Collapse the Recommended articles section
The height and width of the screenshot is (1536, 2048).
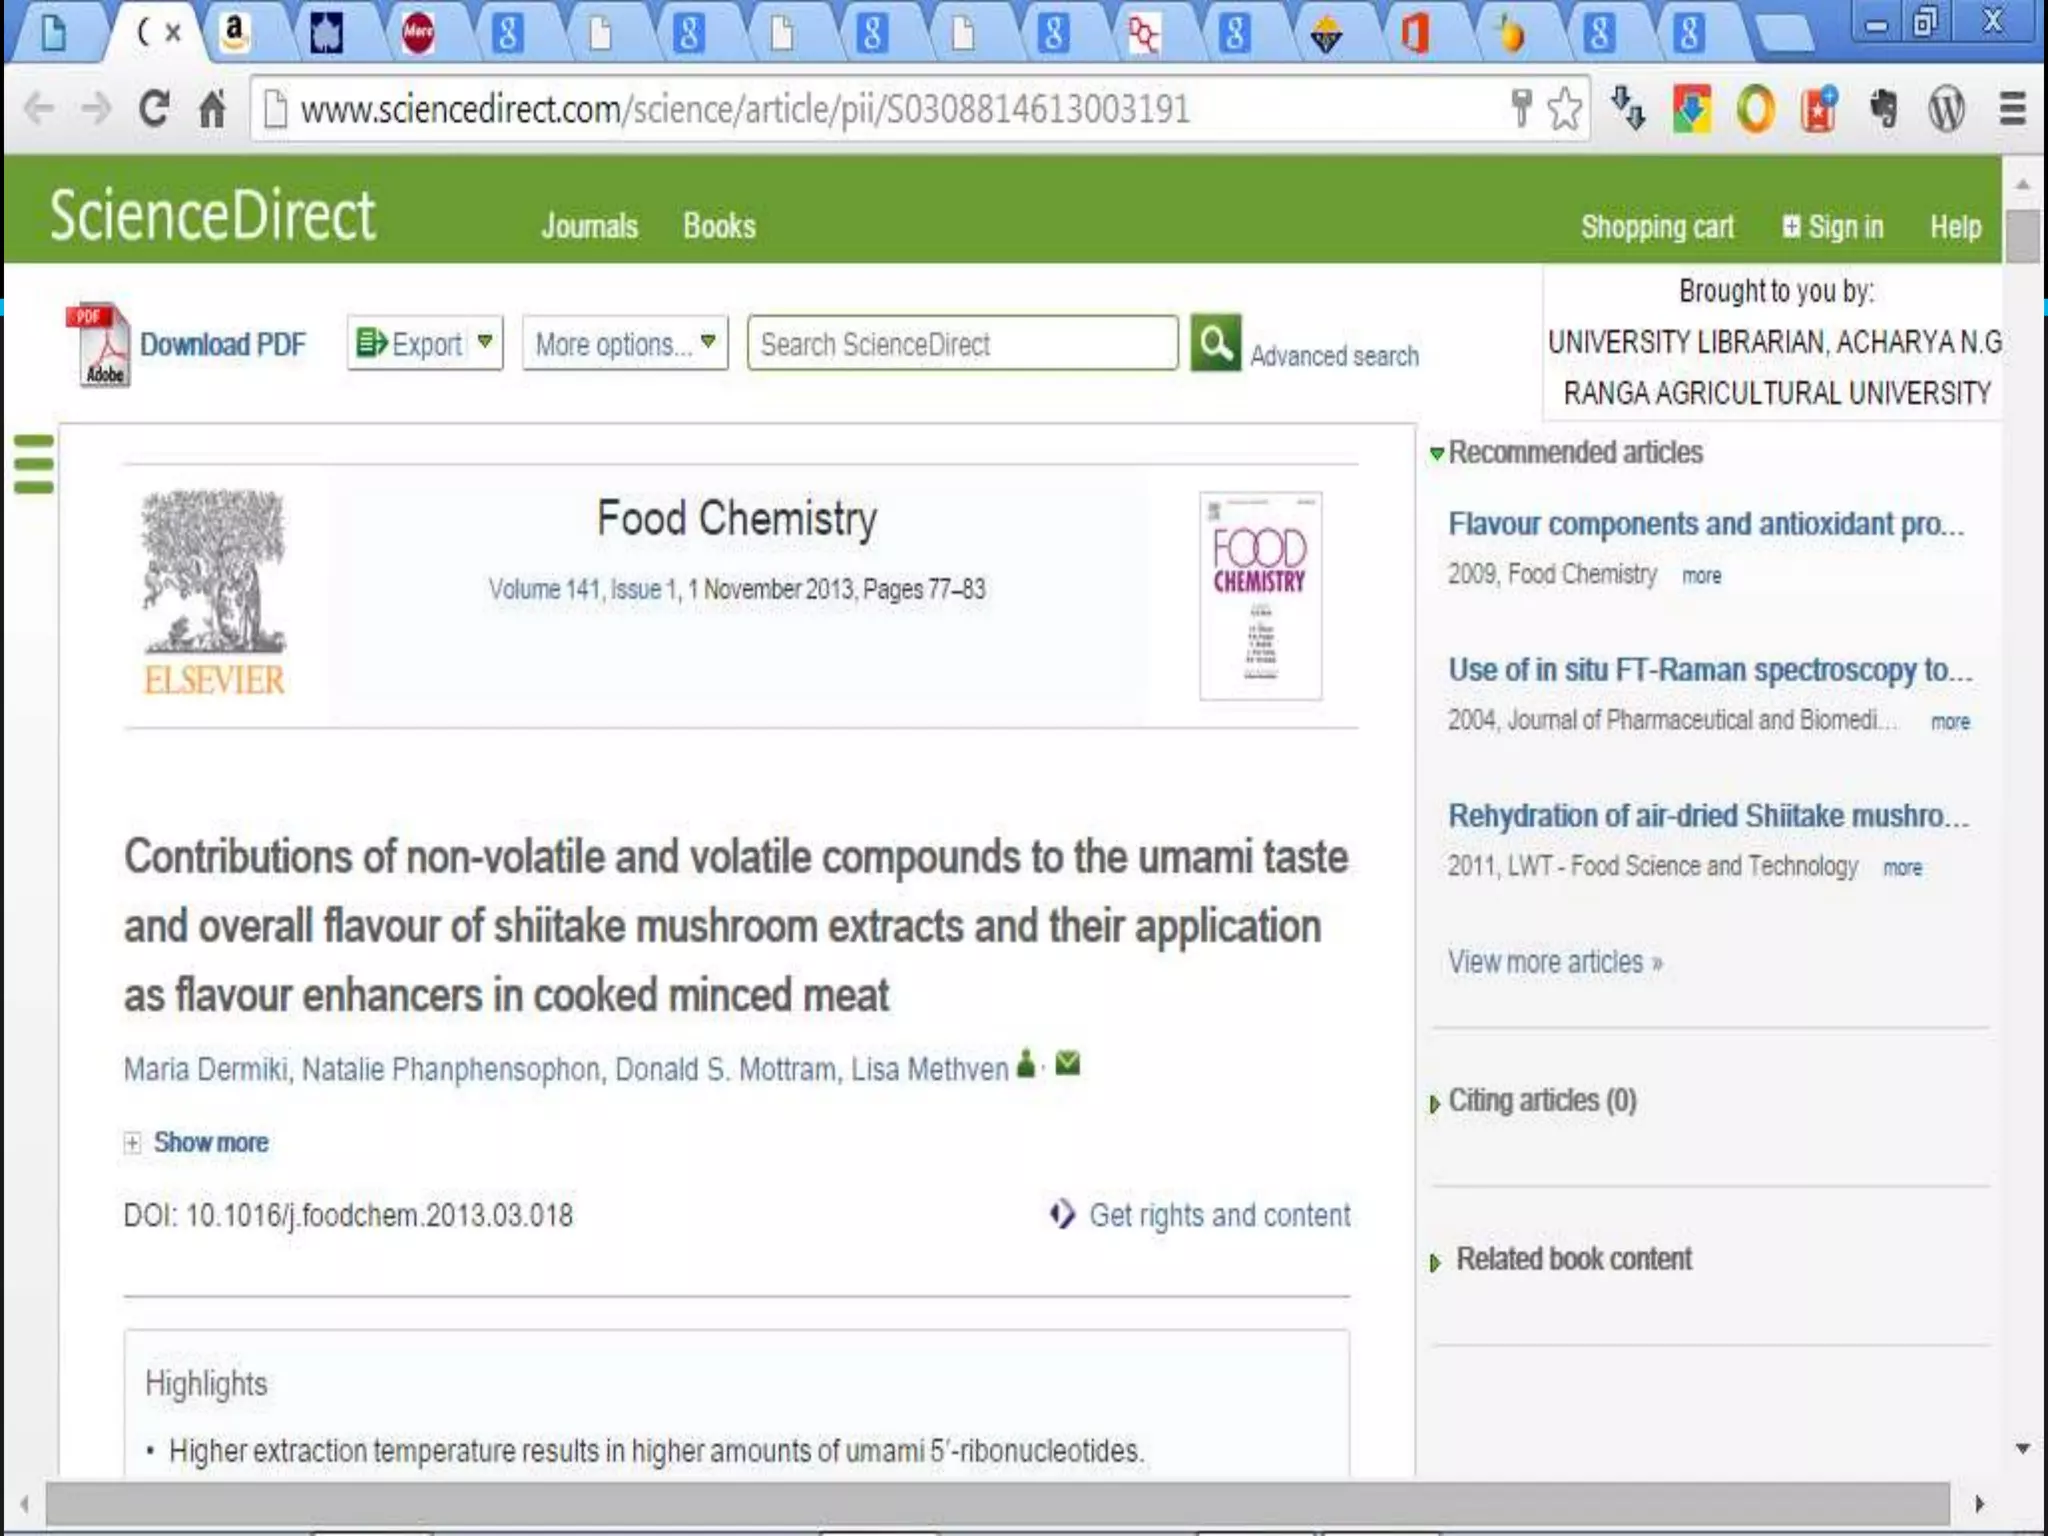click(x=1573, y=452)
